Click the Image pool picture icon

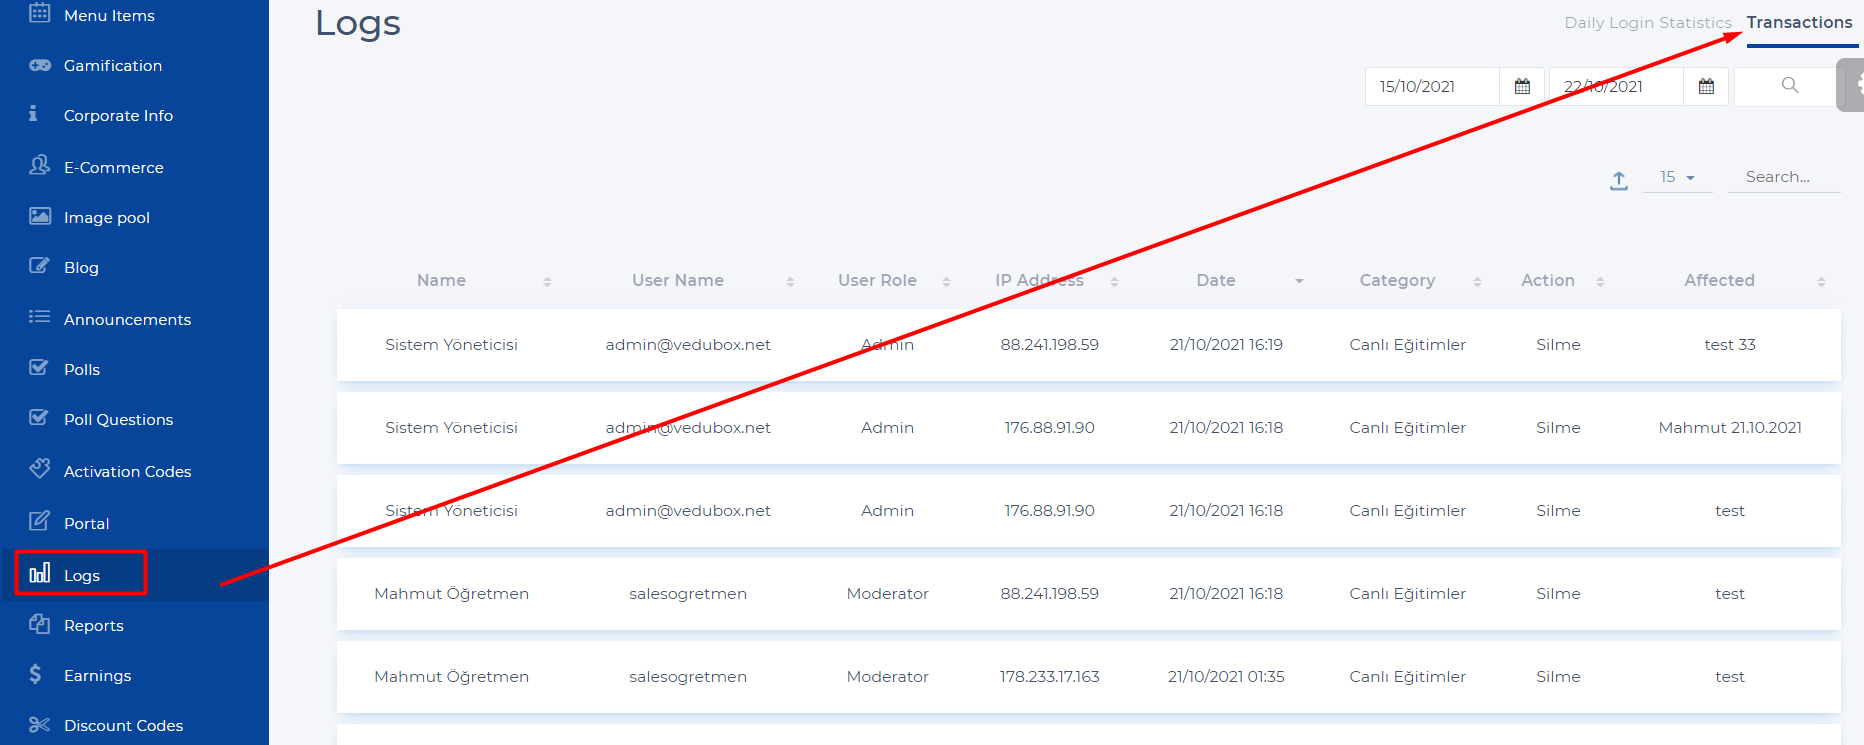point(40,217)
